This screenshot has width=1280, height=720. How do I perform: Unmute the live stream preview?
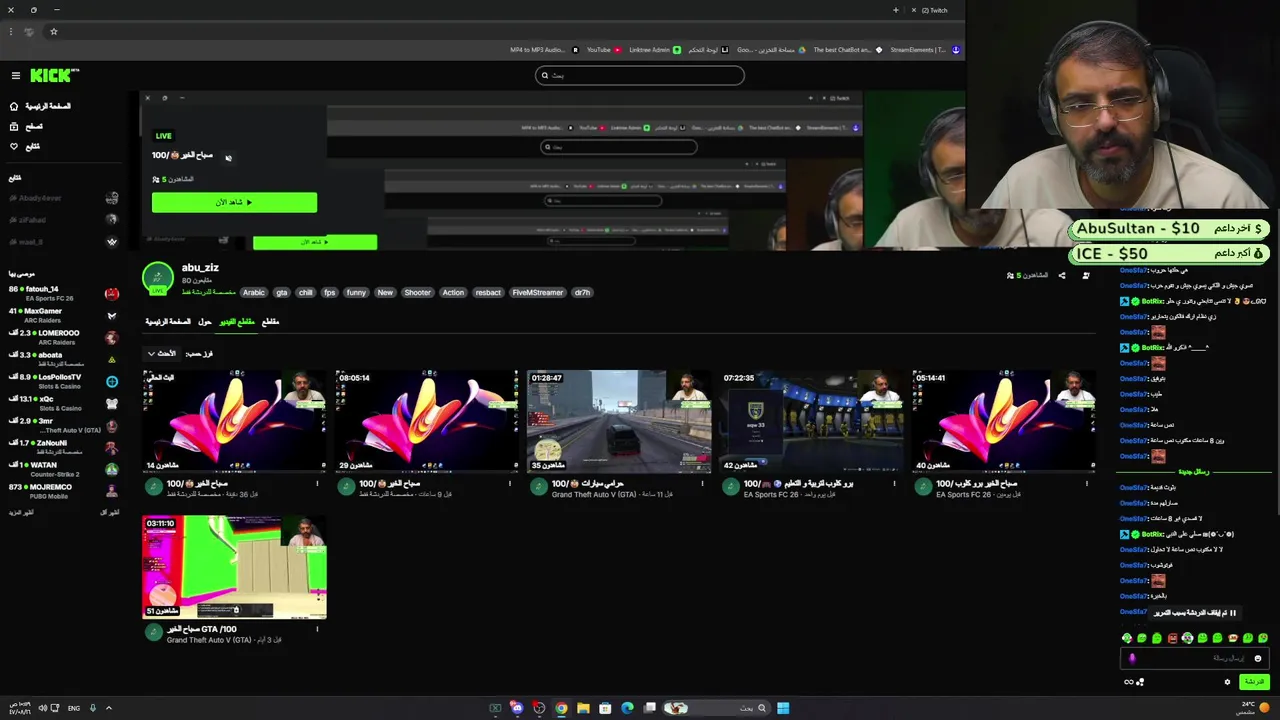coord(228,157)
